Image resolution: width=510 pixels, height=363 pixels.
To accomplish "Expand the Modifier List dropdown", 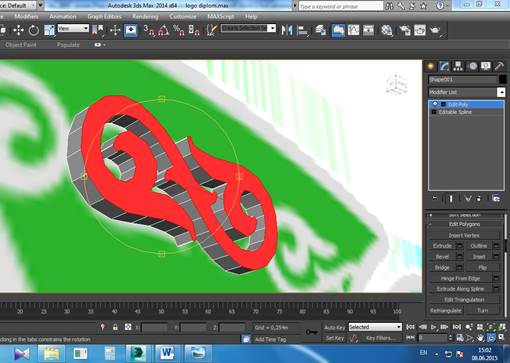I will tap(501, 92).
